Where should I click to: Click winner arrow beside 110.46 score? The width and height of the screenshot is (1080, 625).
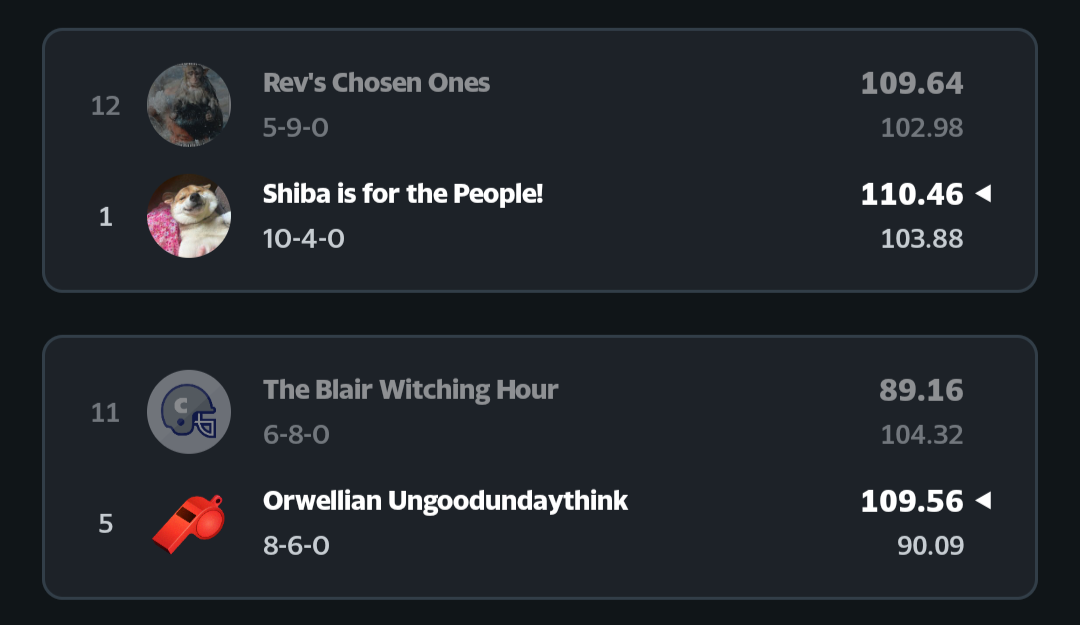(x=983, y=194)
